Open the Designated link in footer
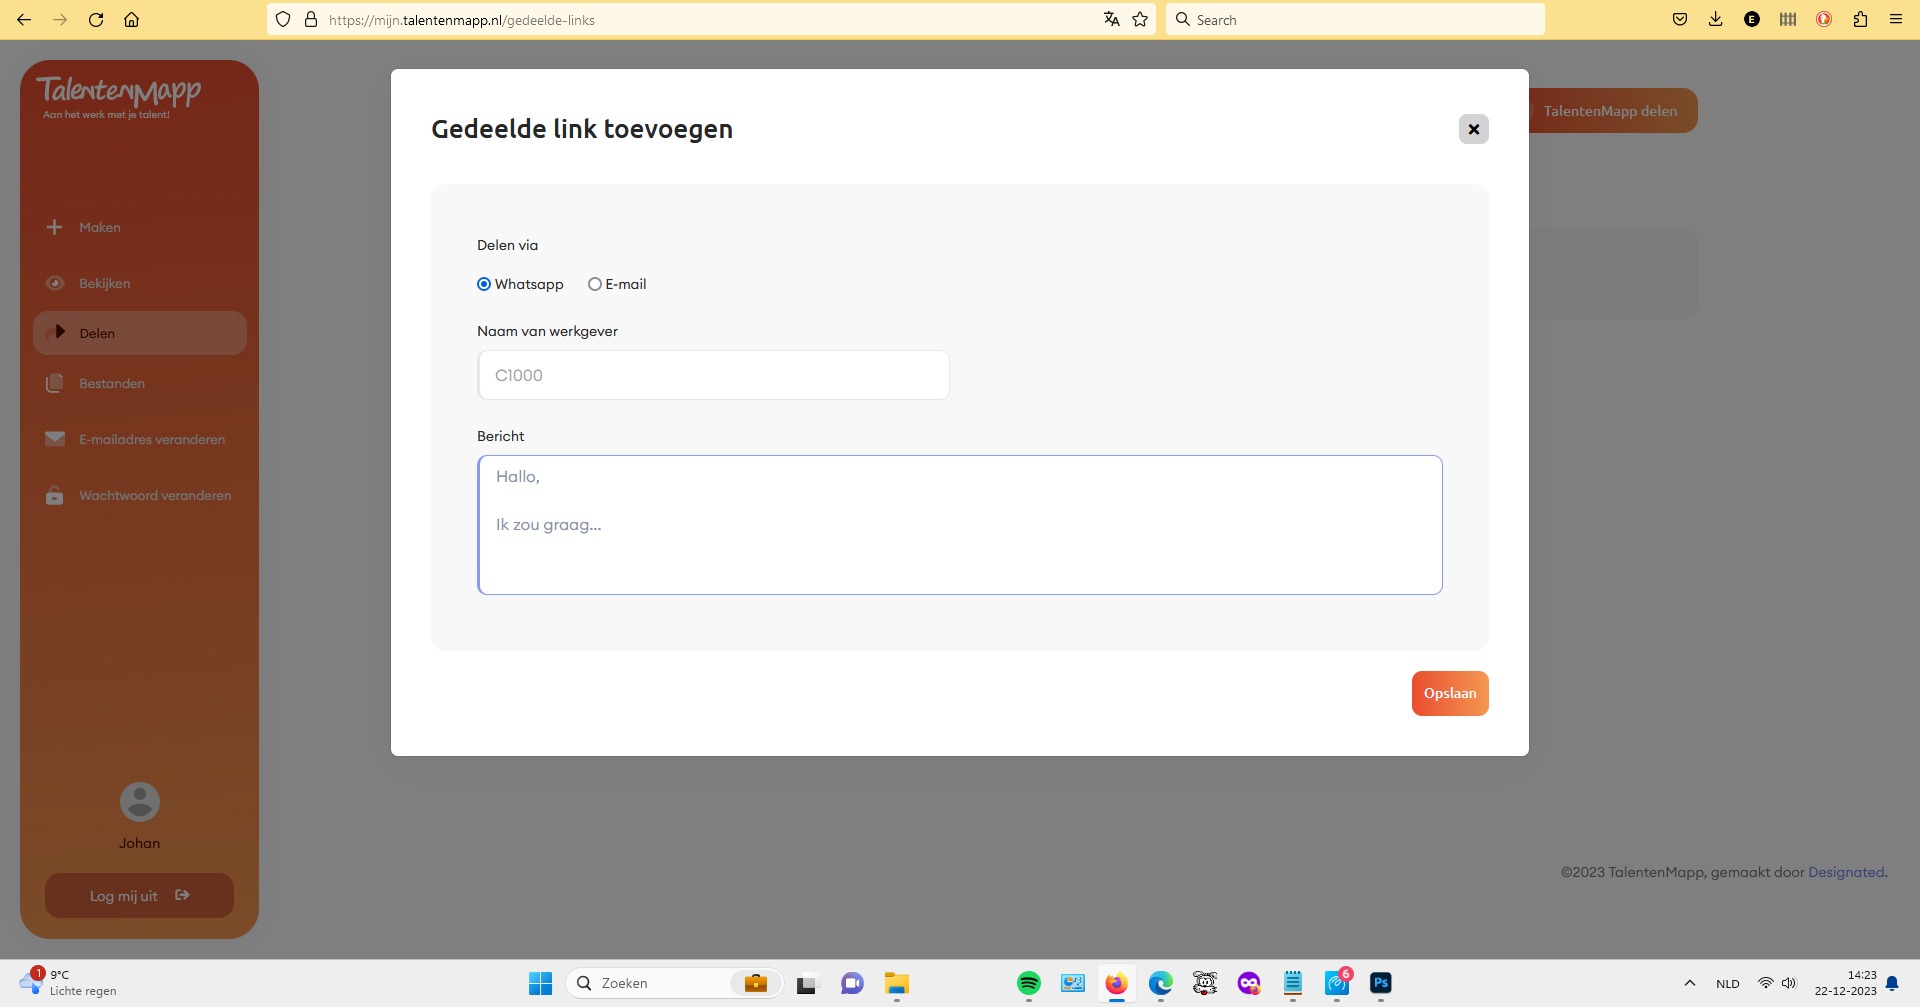1920x1007 pixels. point(1846,872)
